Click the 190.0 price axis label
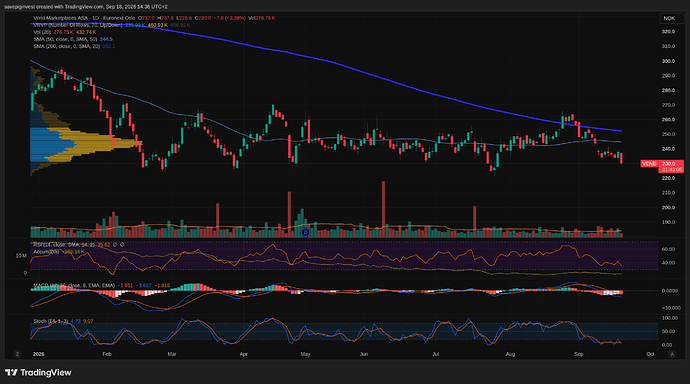The width and height of the screenshot is (690, 384). click(668, 222)
